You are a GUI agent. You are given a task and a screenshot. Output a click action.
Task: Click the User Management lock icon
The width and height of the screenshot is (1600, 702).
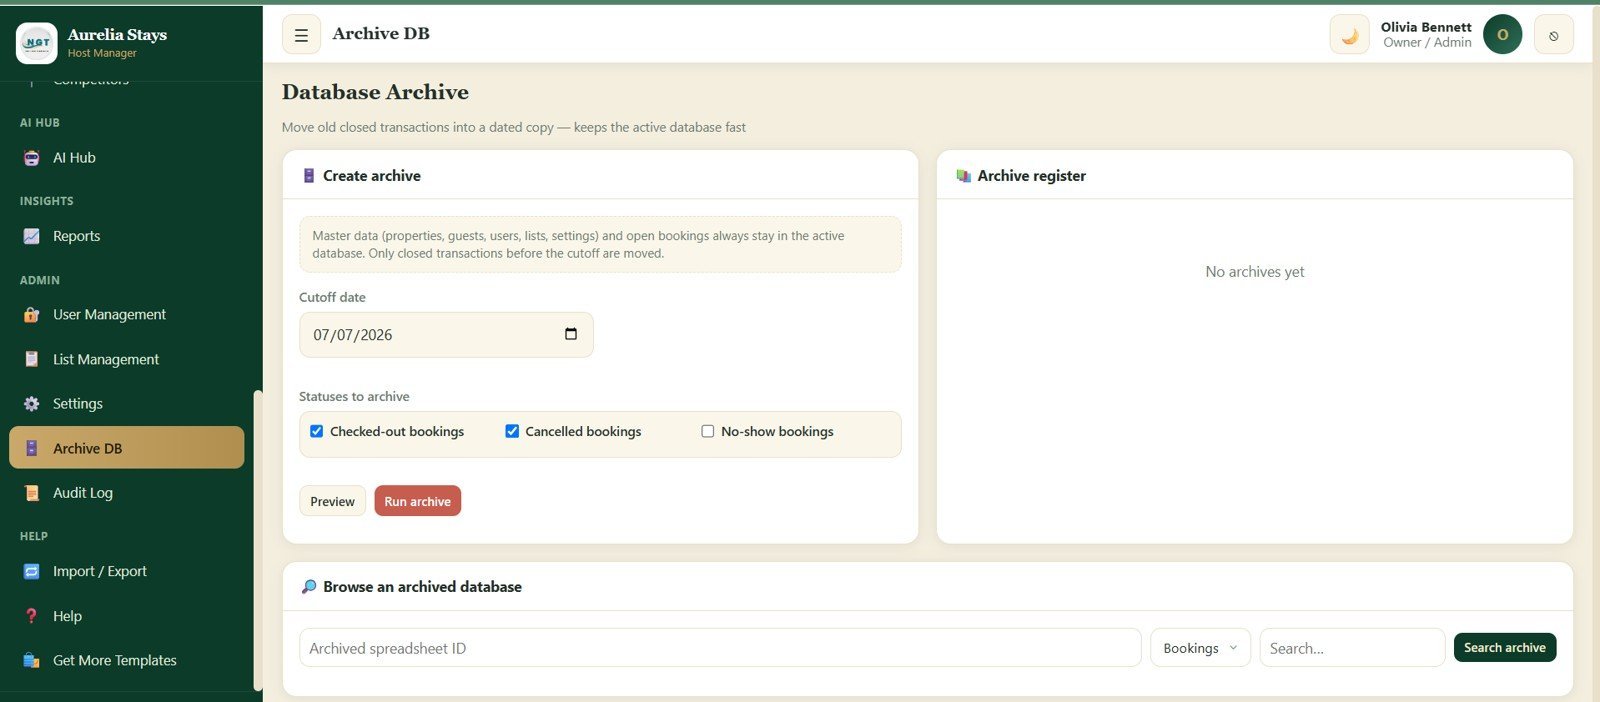click(32, 314)
